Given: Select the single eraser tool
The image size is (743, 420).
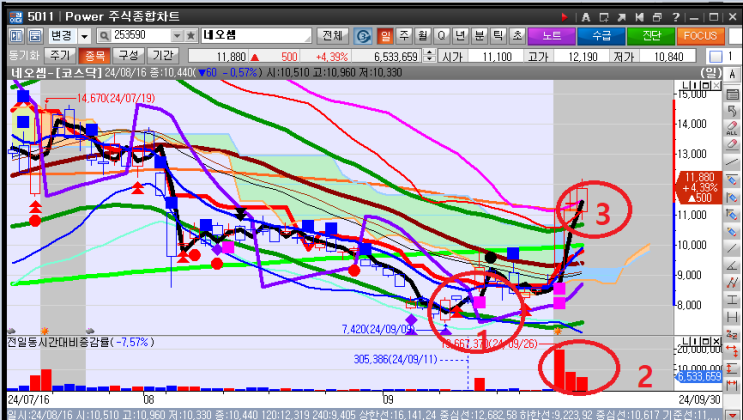Looking at the screenshot, I should coord(732,145).
